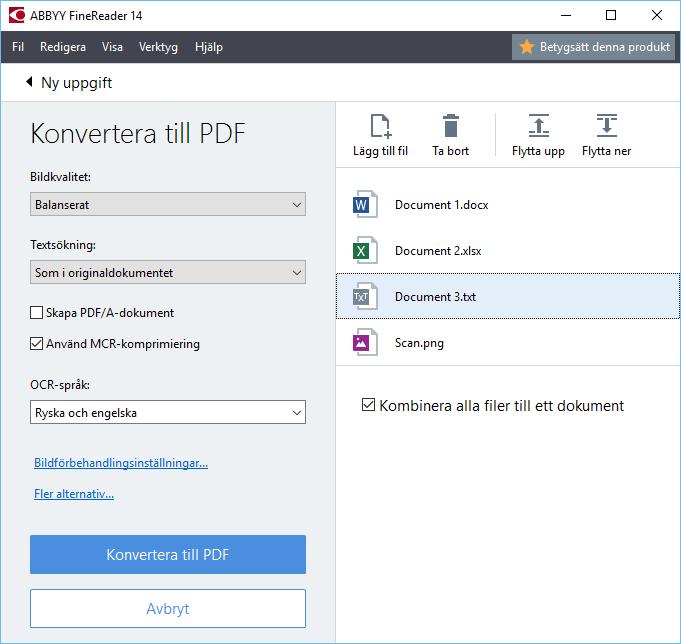Uncheck Använd MCR-komprimiering
681x644 pixels.
tap(36, 343)
